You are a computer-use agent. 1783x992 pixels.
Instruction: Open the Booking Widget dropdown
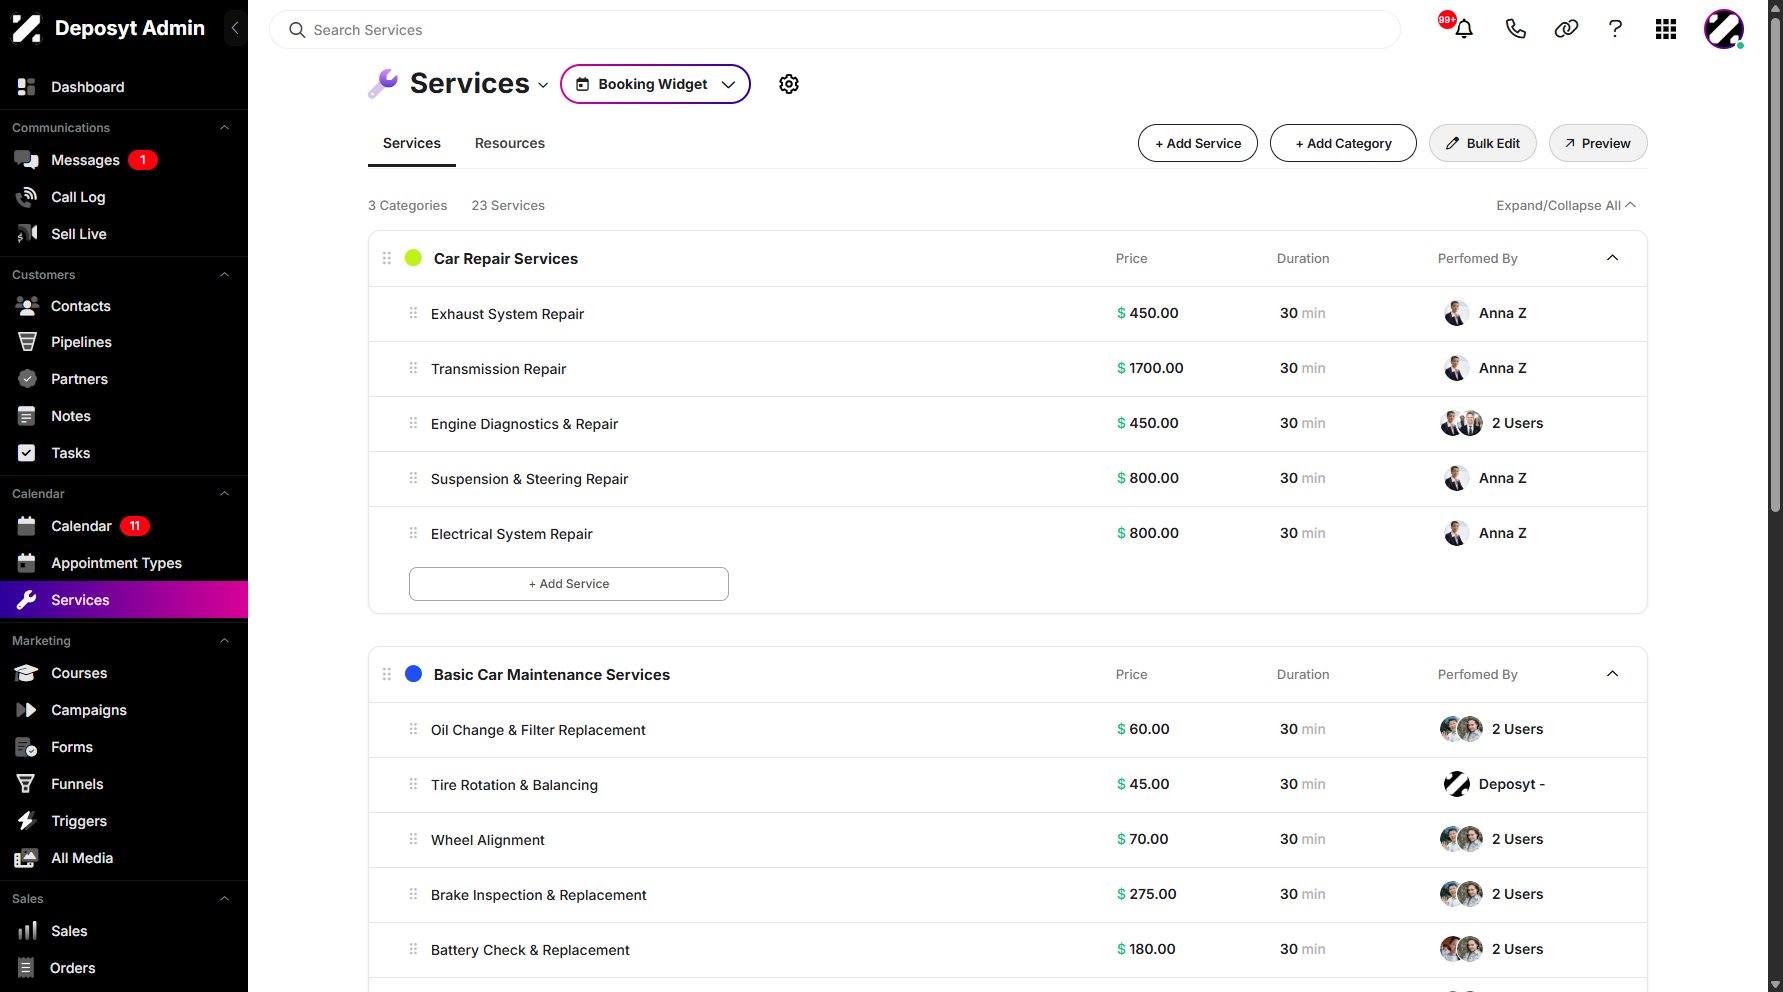click(x=655, y=84)
